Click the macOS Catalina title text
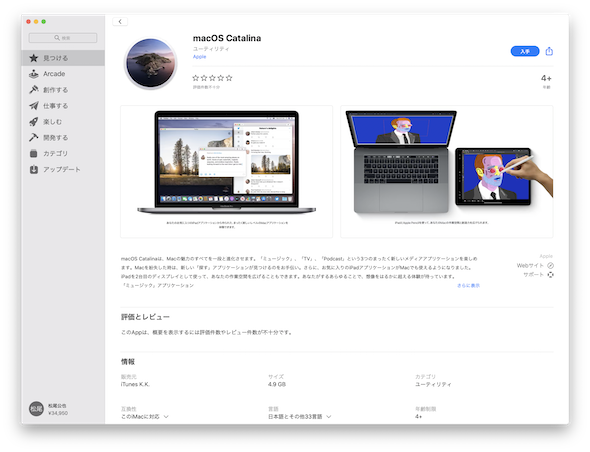Viewport: 590px width, 452px height. 227,38
